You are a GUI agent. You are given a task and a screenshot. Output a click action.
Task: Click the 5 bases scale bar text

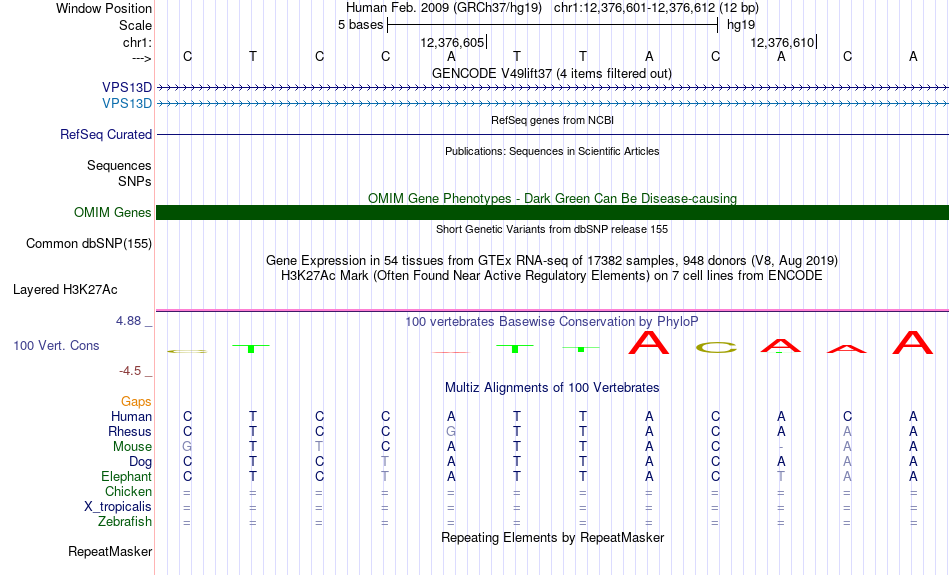[360, 25]
